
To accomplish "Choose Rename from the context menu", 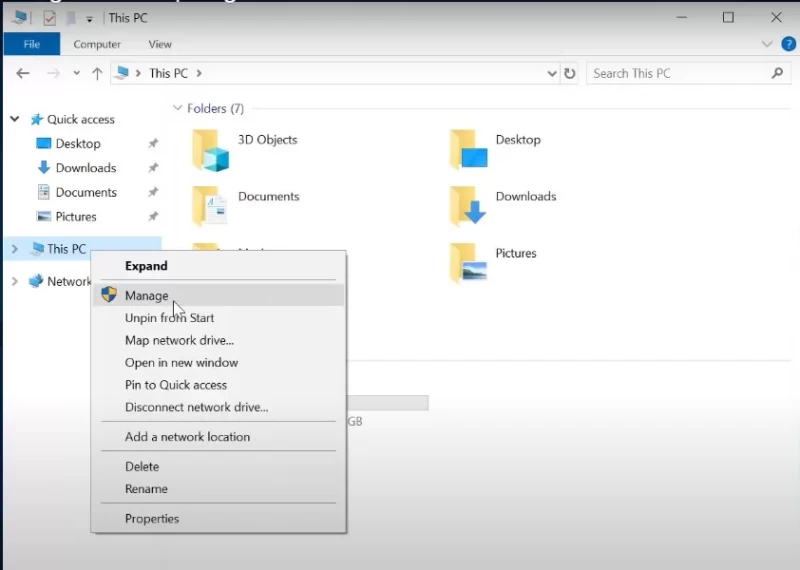I will tap(218, 489).
